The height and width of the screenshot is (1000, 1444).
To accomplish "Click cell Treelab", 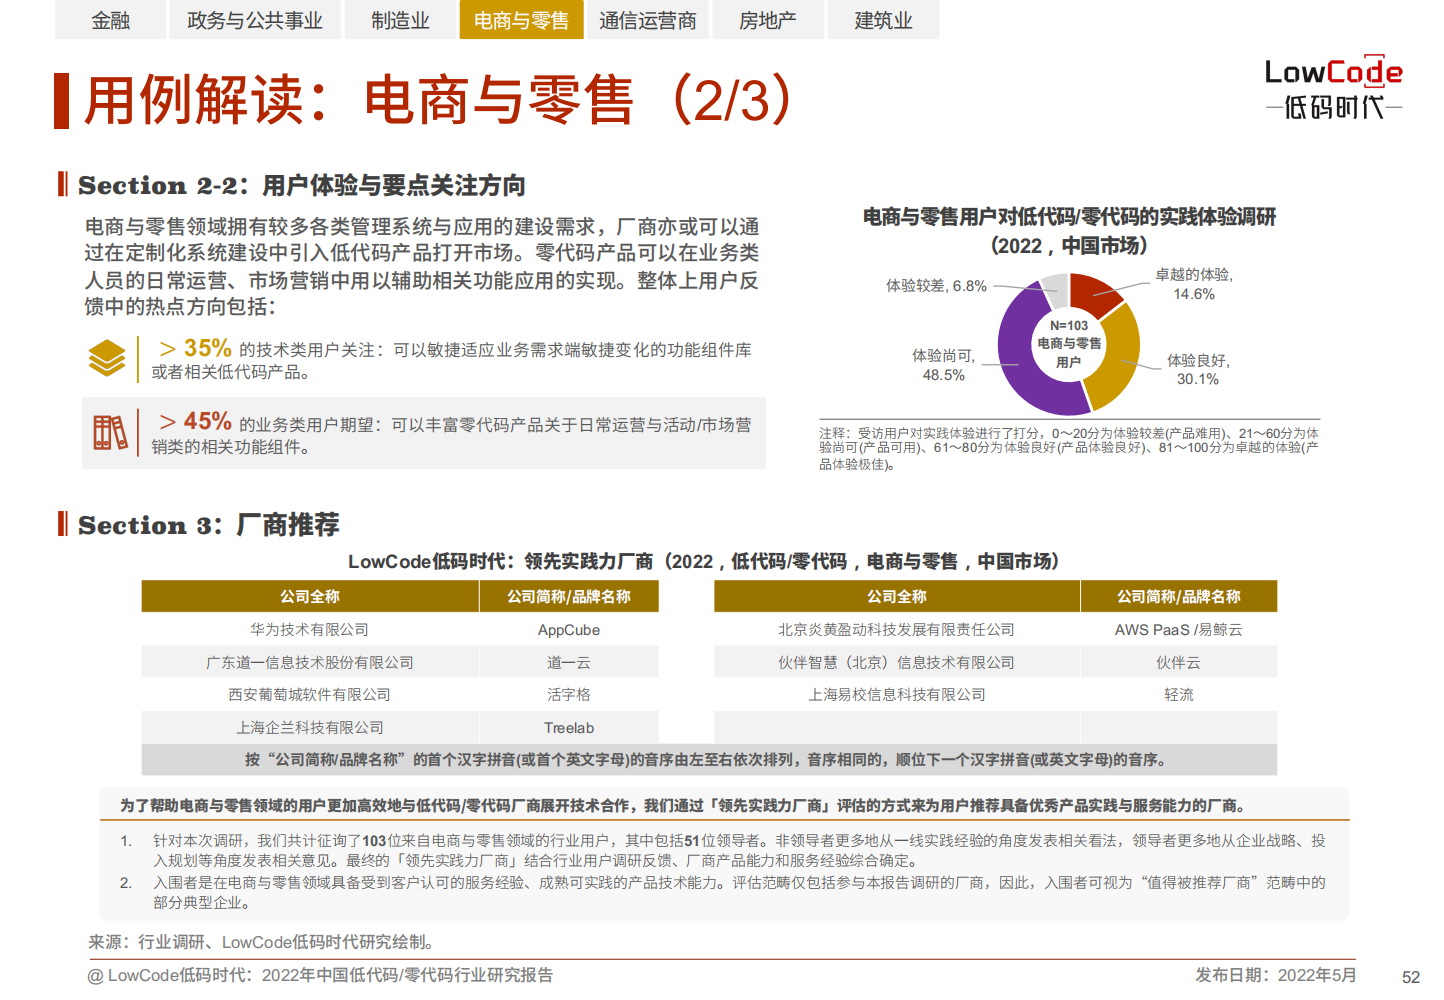I will pos(569,727).
